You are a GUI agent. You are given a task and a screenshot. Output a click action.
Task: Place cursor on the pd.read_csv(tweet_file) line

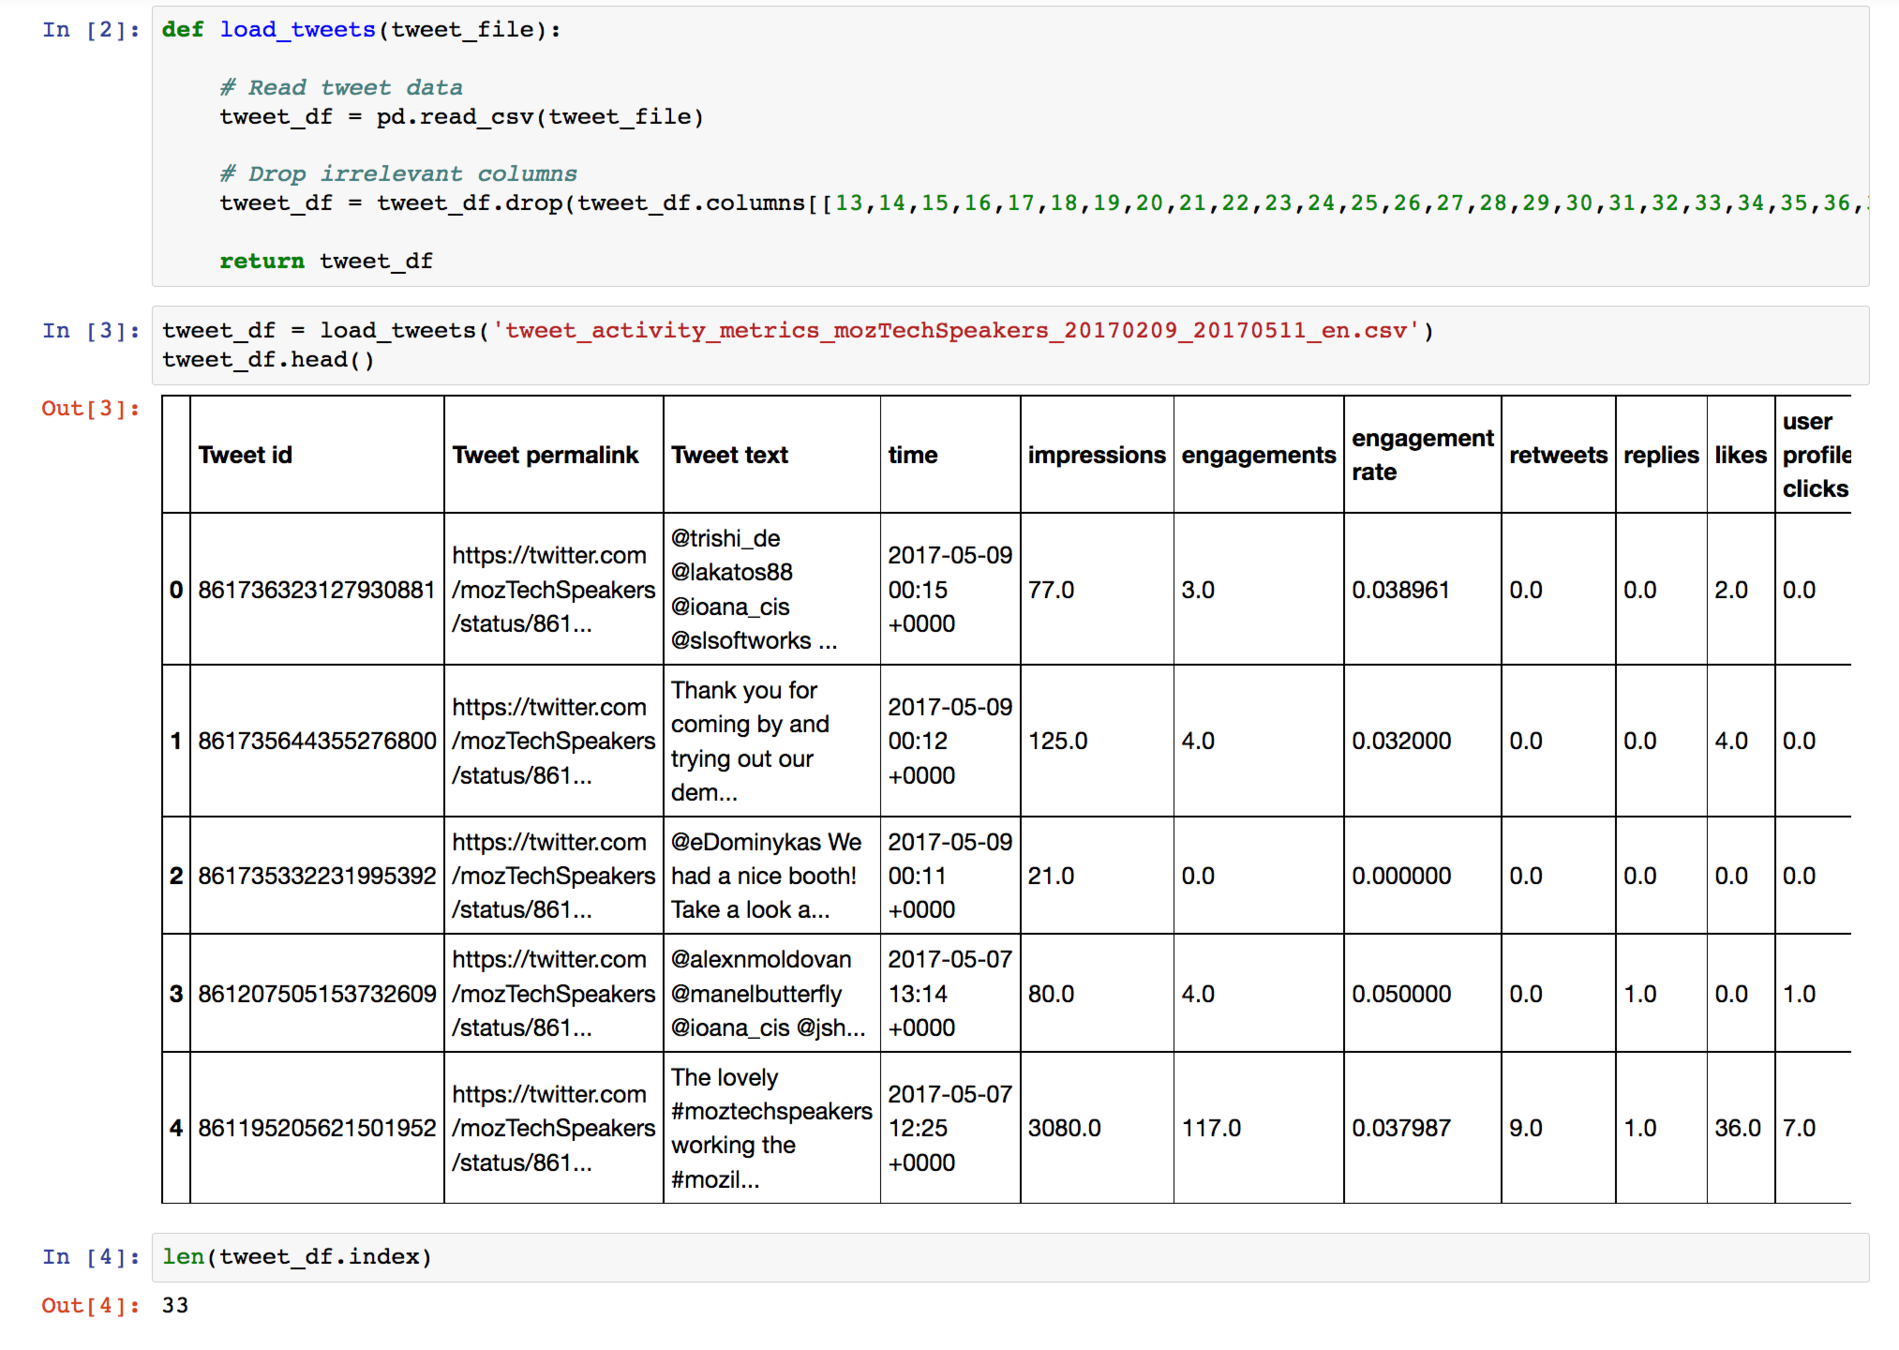click(x=462, y=117)
